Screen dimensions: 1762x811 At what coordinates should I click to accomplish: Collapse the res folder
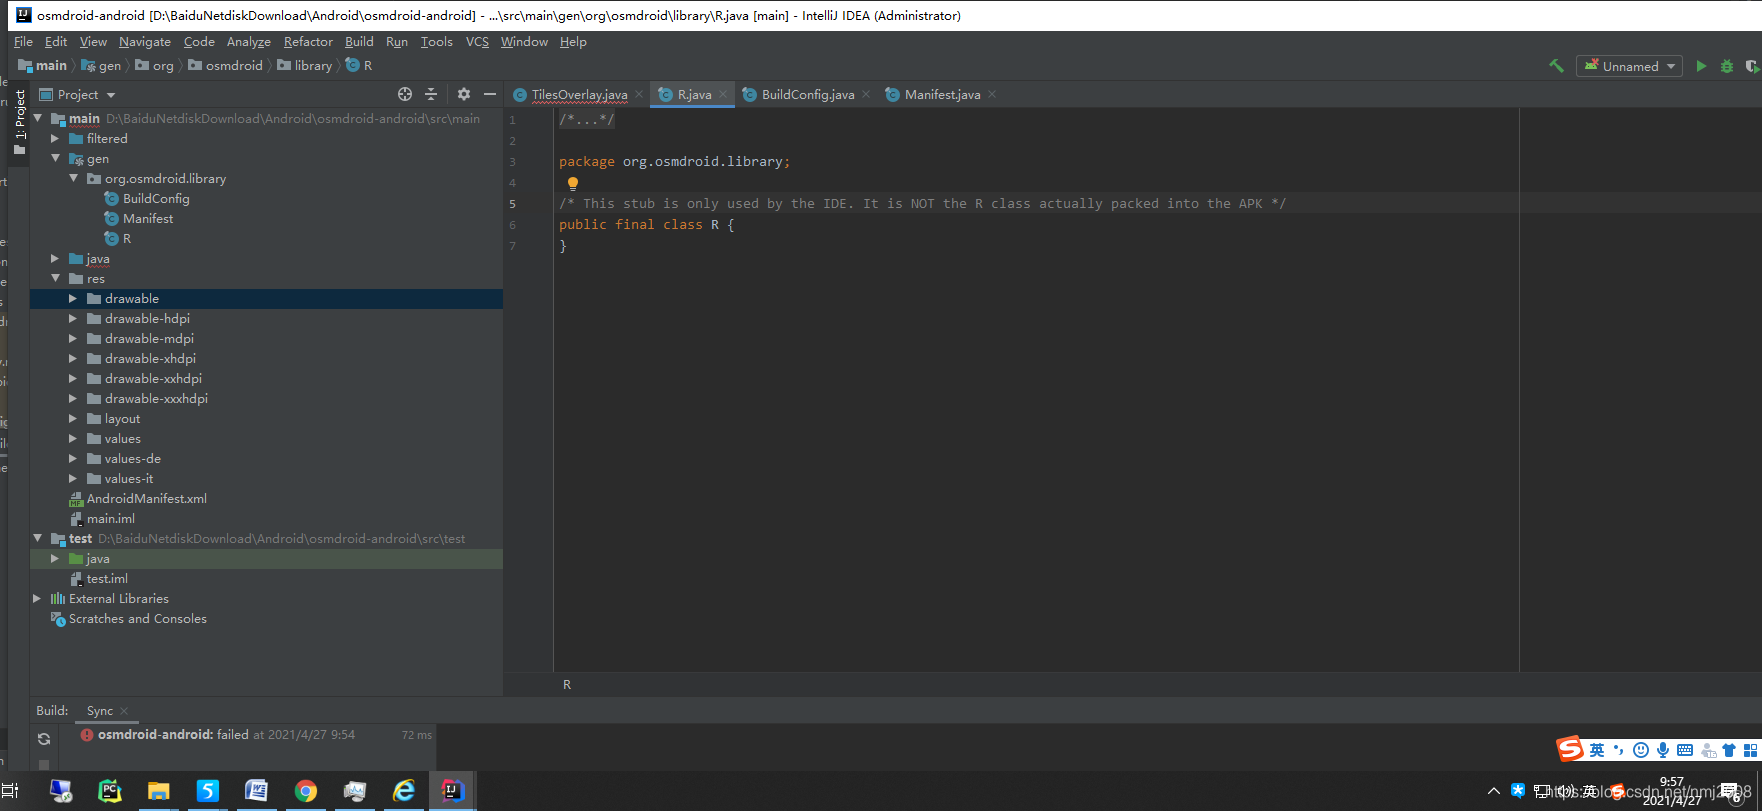coord(55,279)
